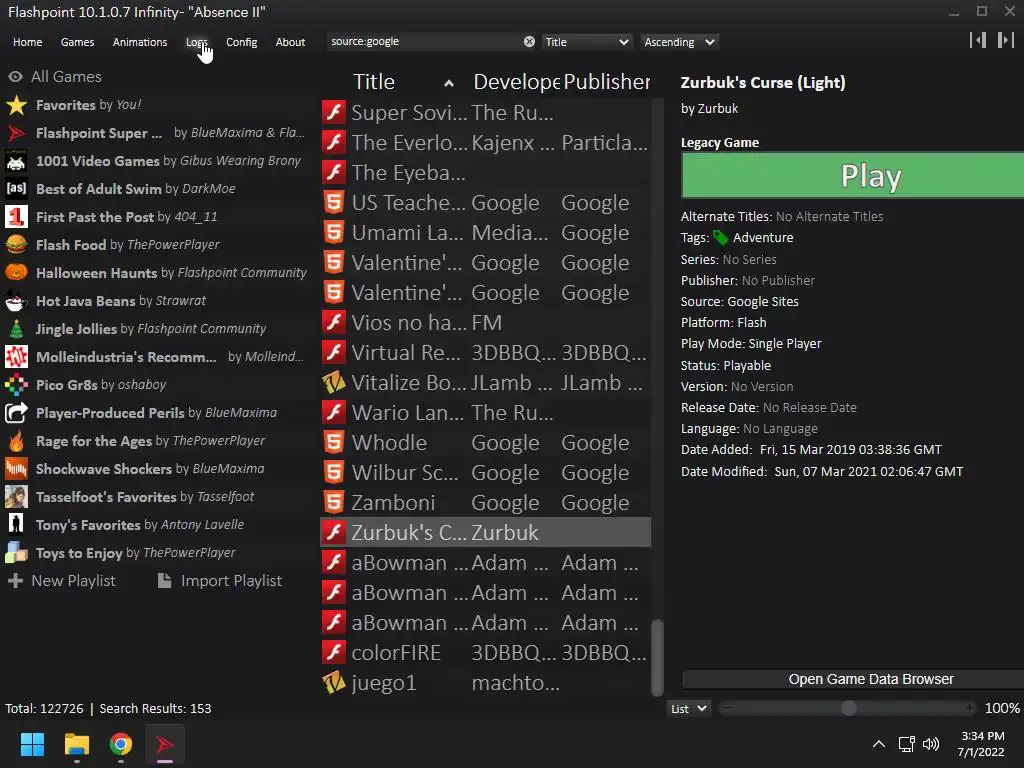Open the Ascending order dropdown
Viewport: 1024px width, 768px height.
(679, 42)
